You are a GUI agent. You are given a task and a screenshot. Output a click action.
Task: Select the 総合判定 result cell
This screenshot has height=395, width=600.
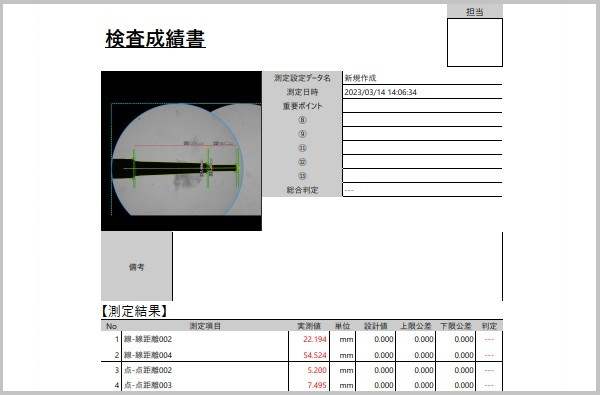[x=422, y=190]
